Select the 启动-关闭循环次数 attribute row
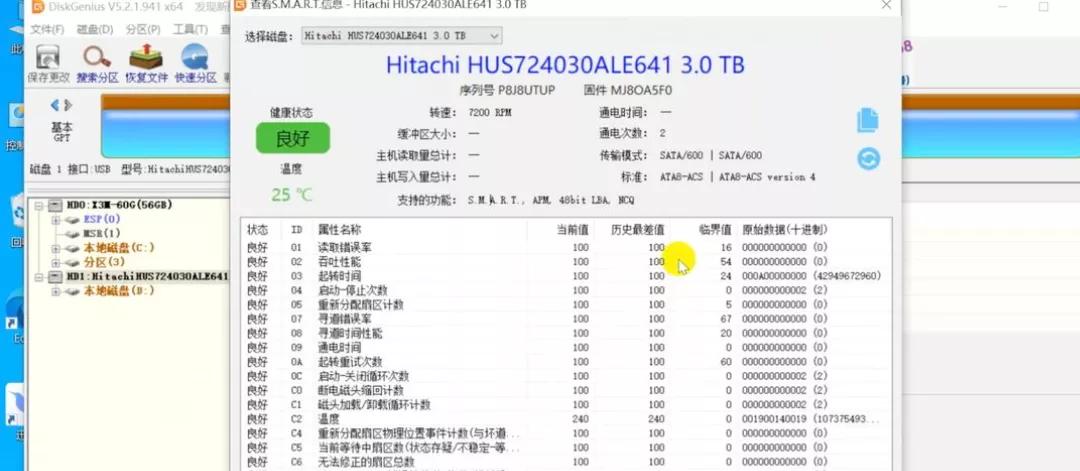The height and width of the screenshot is (471, 1080). (x=565, y=376)
